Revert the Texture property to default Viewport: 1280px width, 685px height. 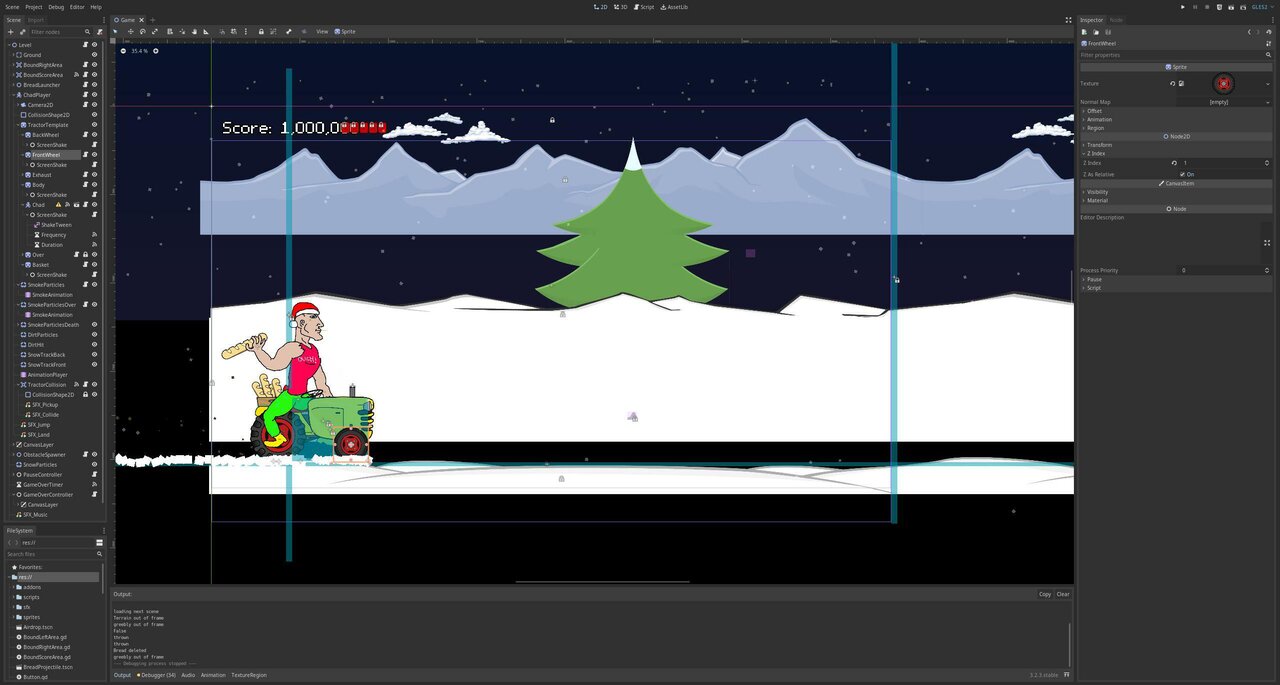point(1173,84)
